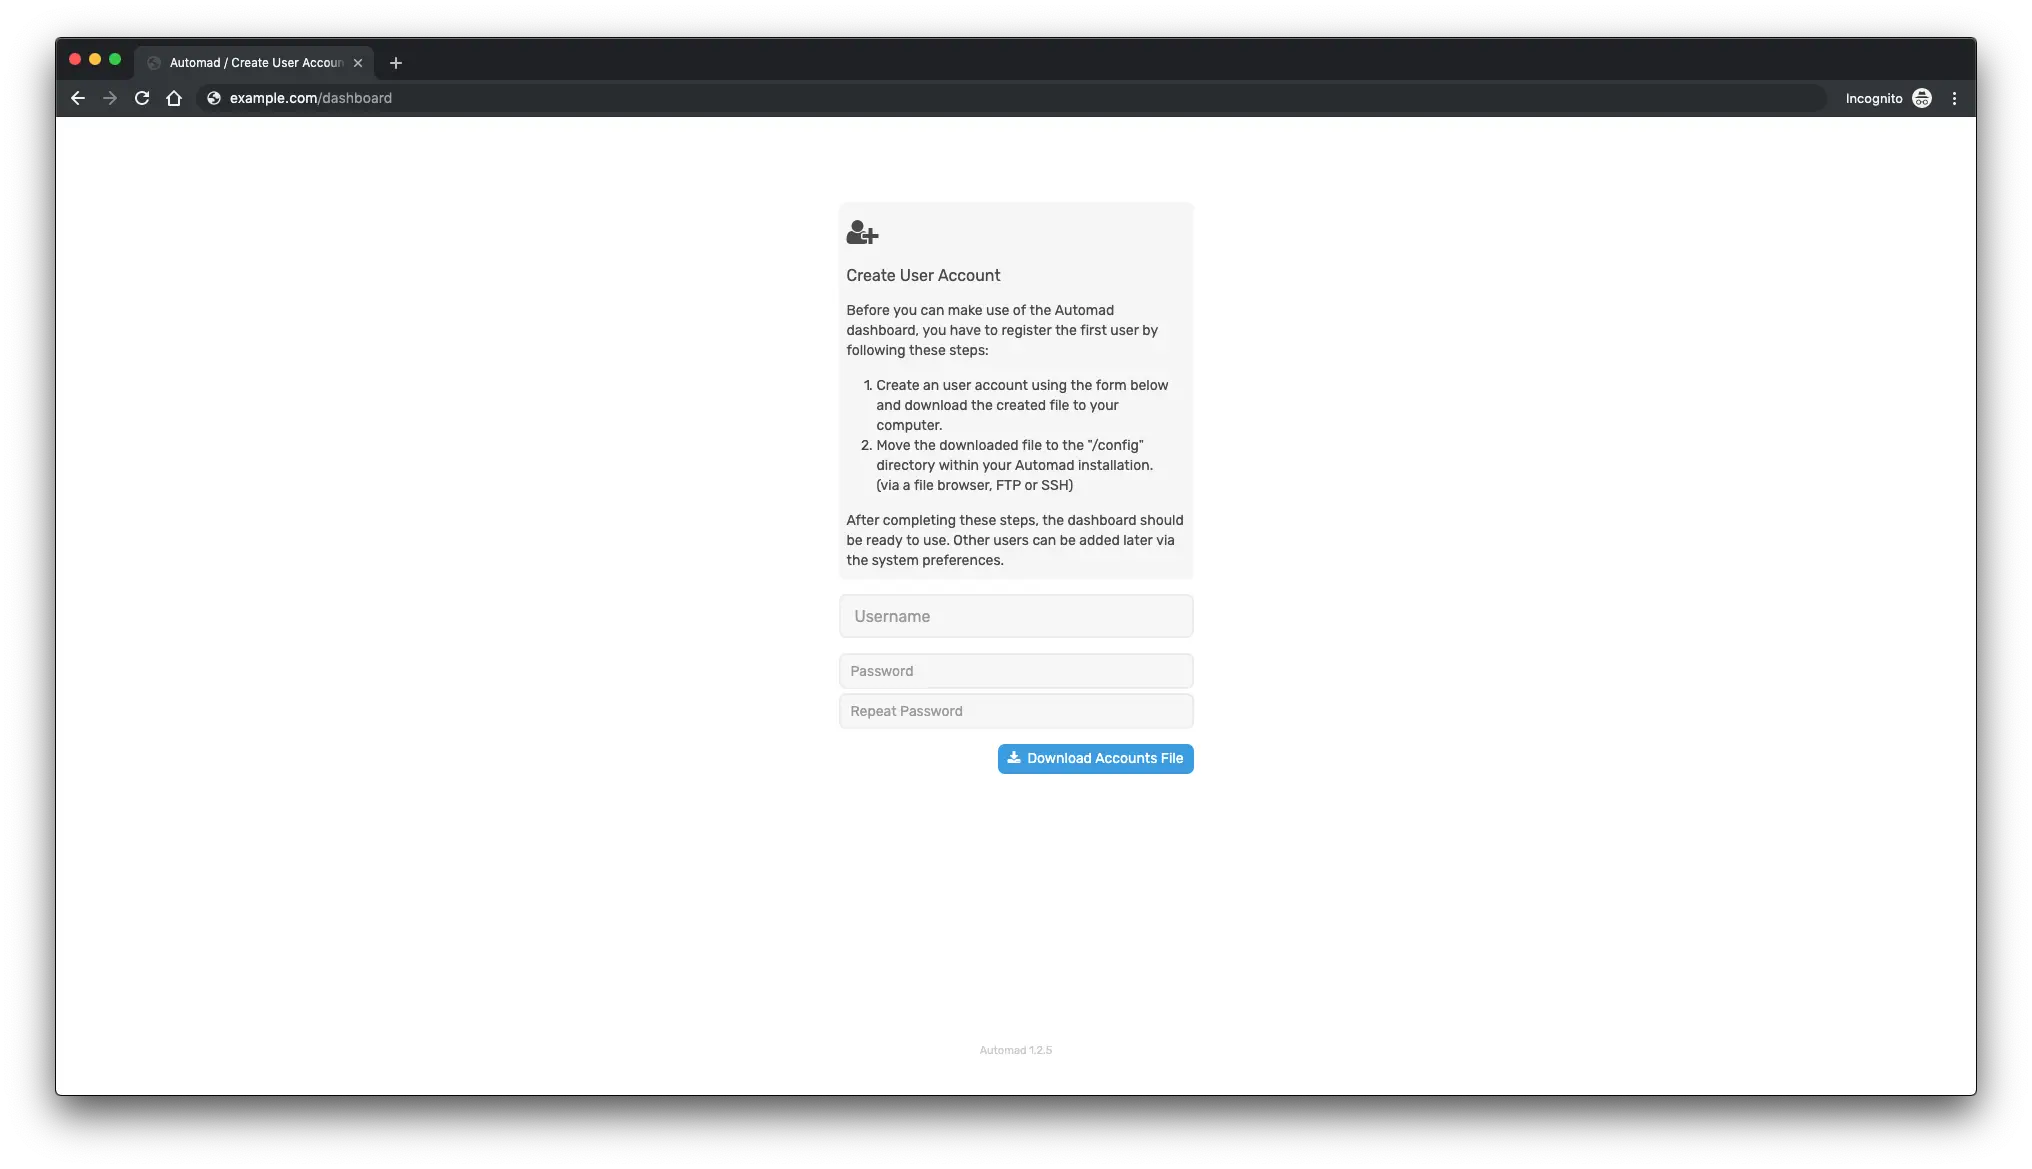The width and height of the screenshot is (2032, 1169).
Task: Click the Create User Account heading
Action: (x=923, y=275)
